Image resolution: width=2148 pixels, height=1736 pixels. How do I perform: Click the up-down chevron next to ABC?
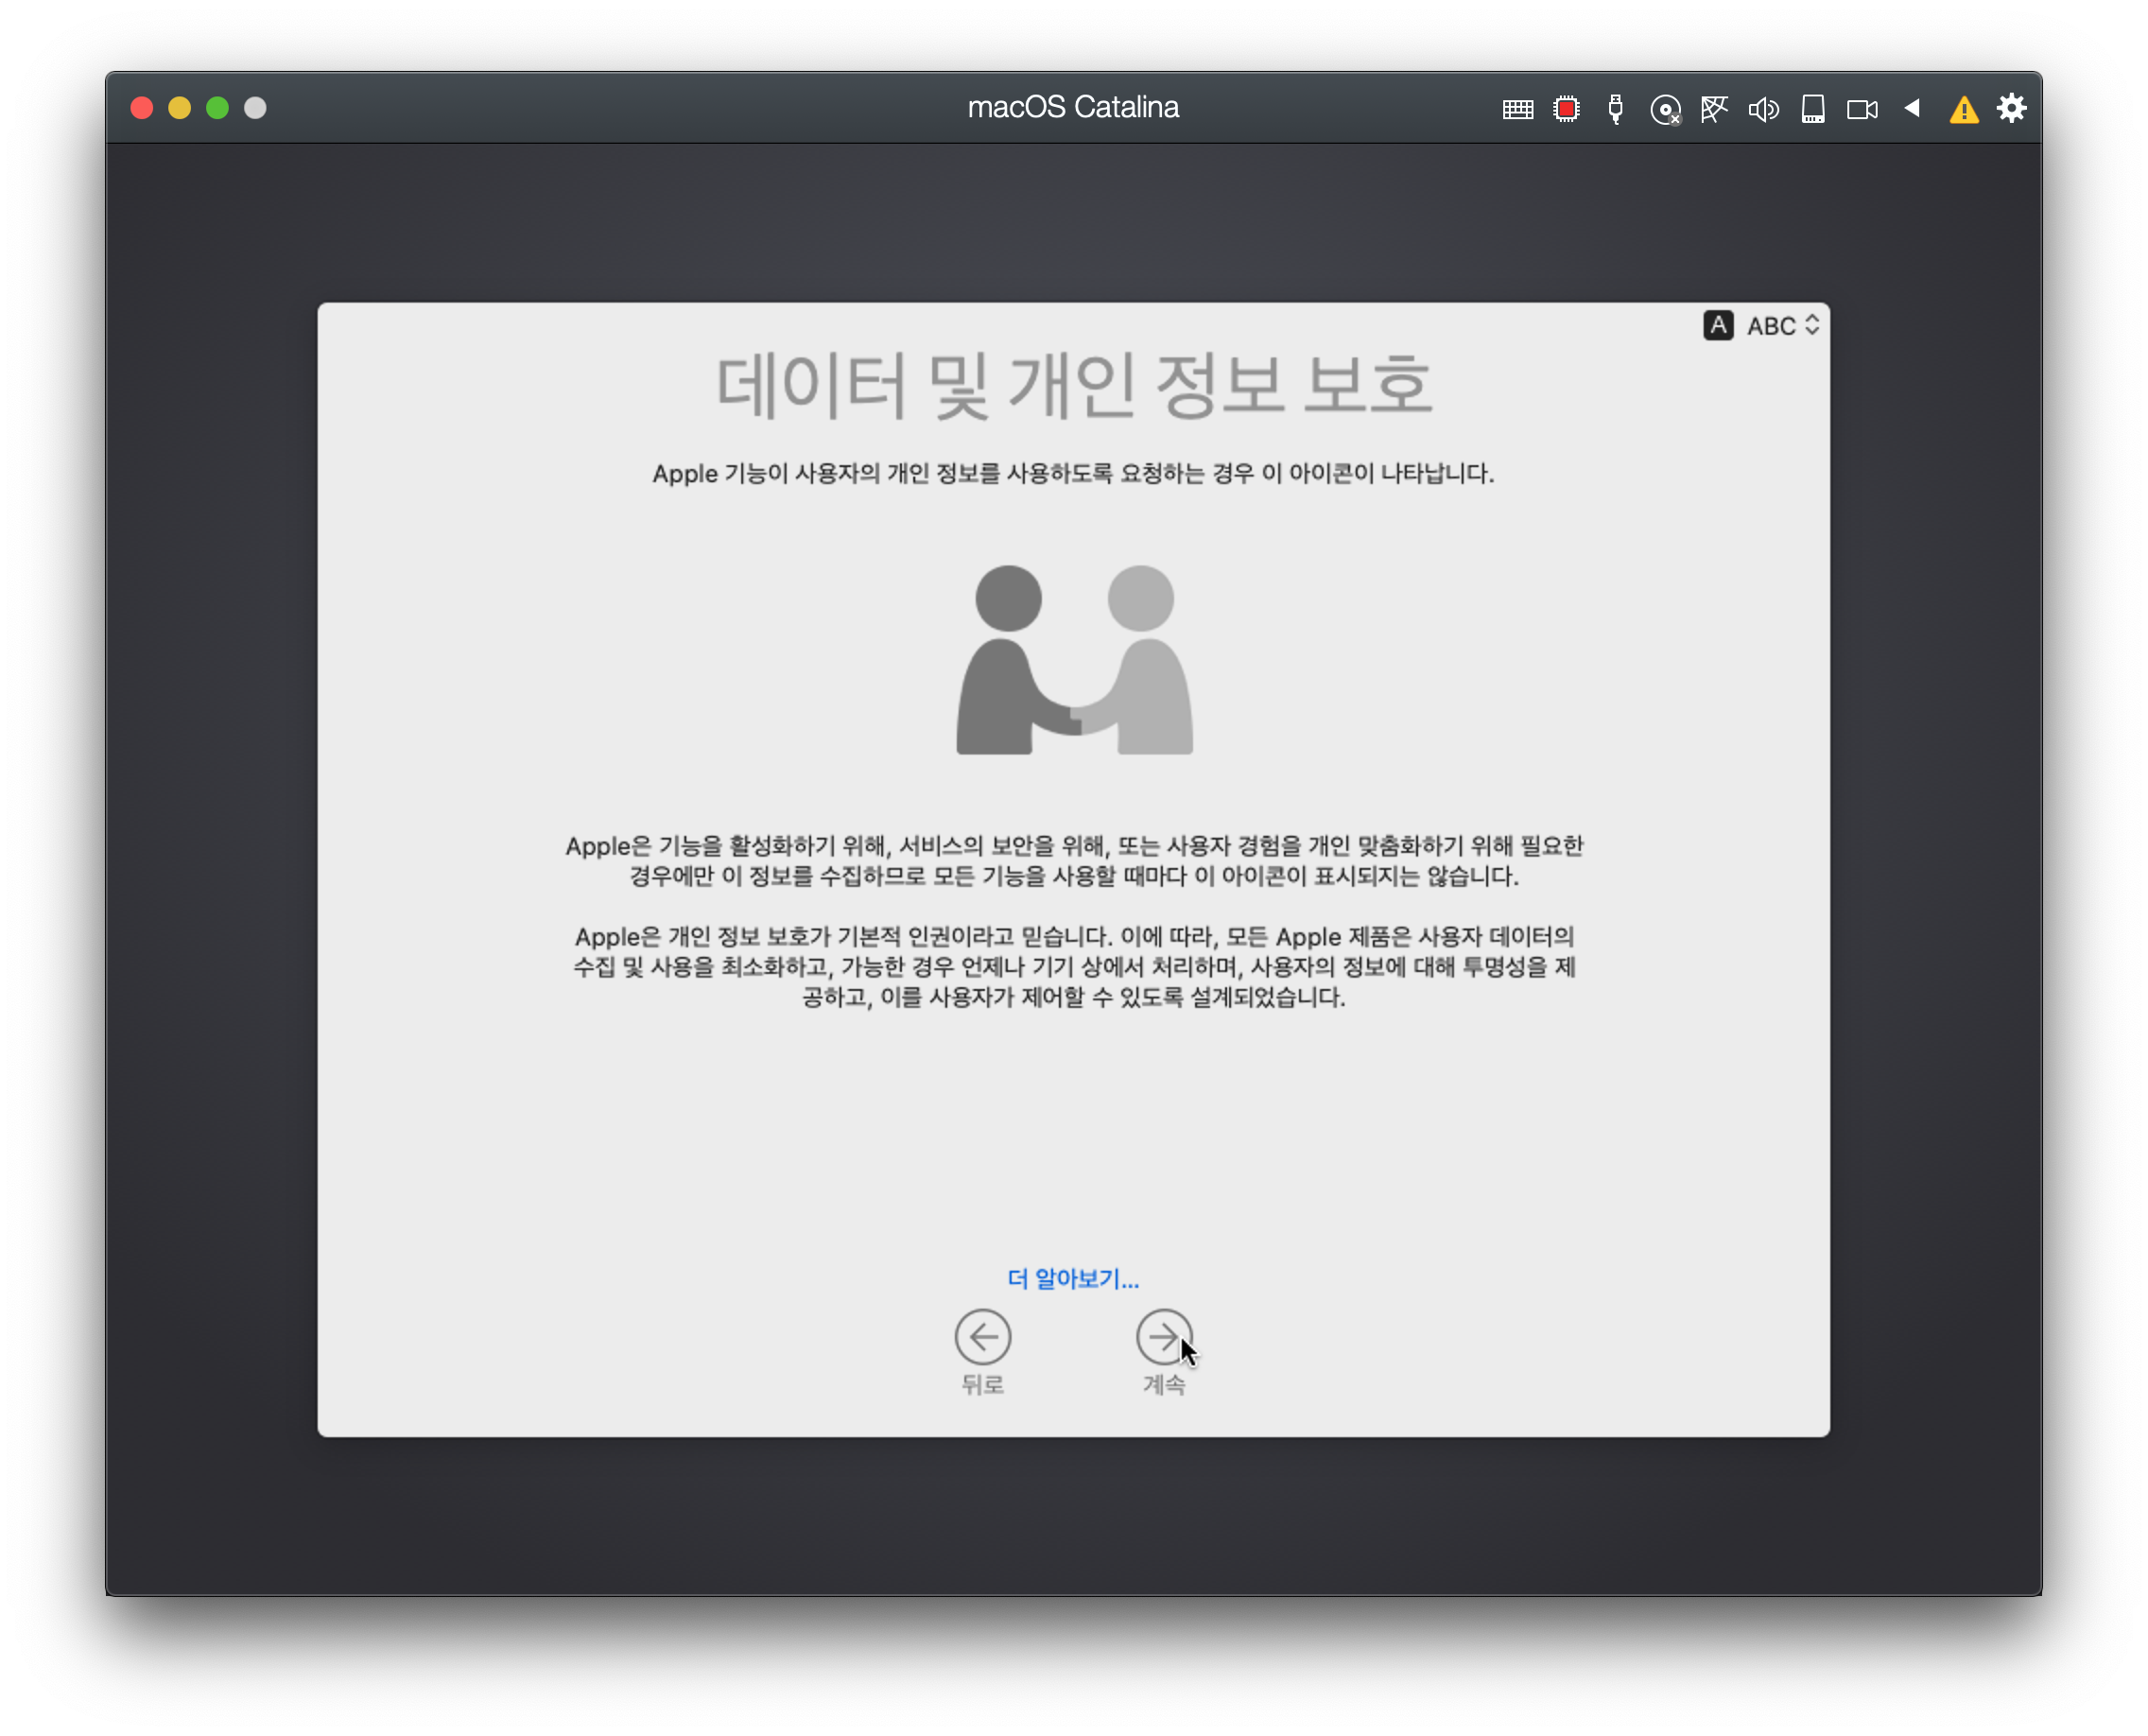(1812, 325)
